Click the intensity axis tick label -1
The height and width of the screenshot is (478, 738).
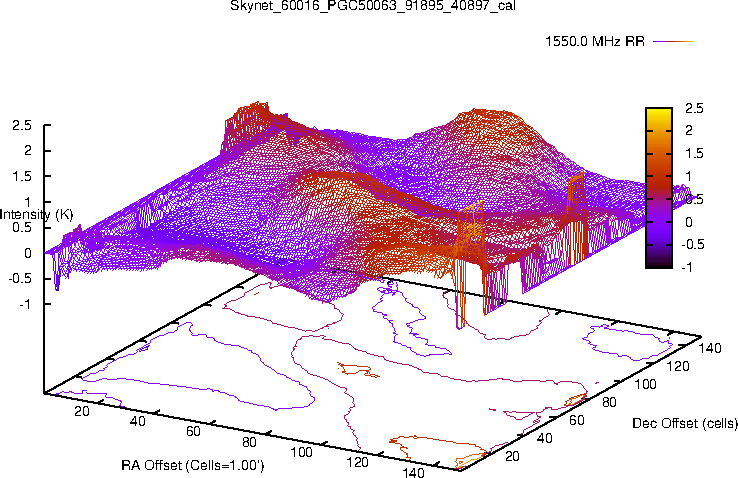(x=25, y=304)
